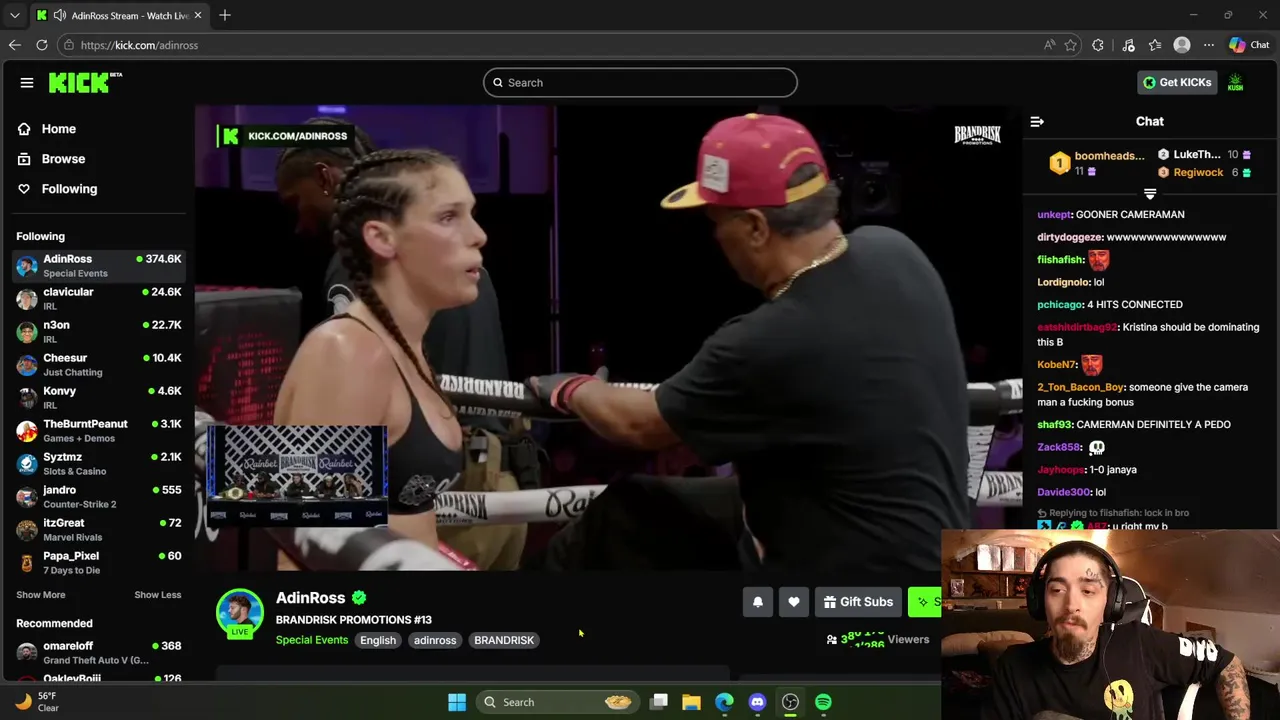Viewport: 1280px width, 720px height.
Task: Open Spotify from taskbar
Action: tap(823, 702)
